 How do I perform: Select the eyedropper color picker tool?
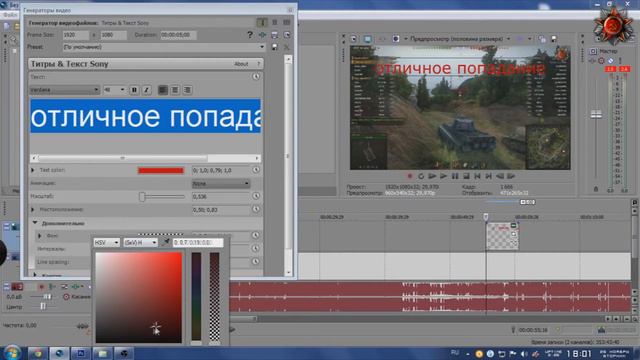(166, 242)
